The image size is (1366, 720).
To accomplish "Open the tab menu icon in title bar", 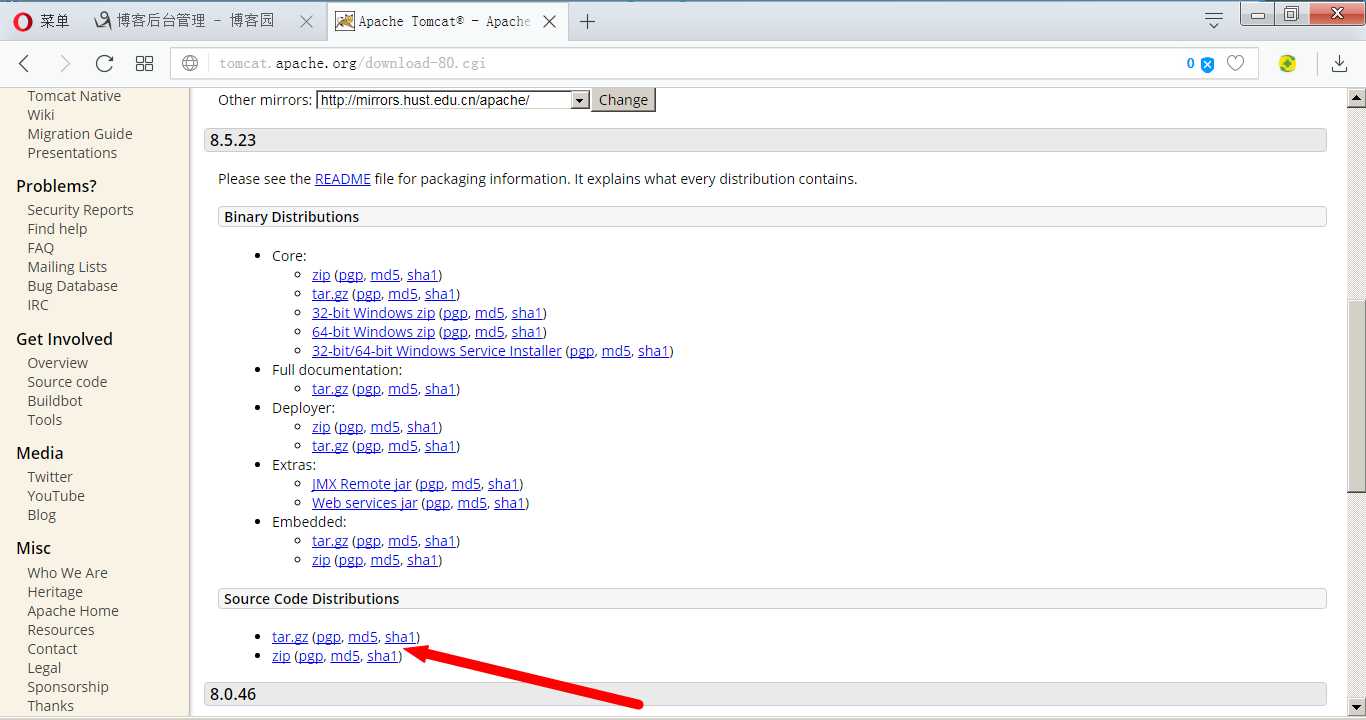I will pos(1214,20).
